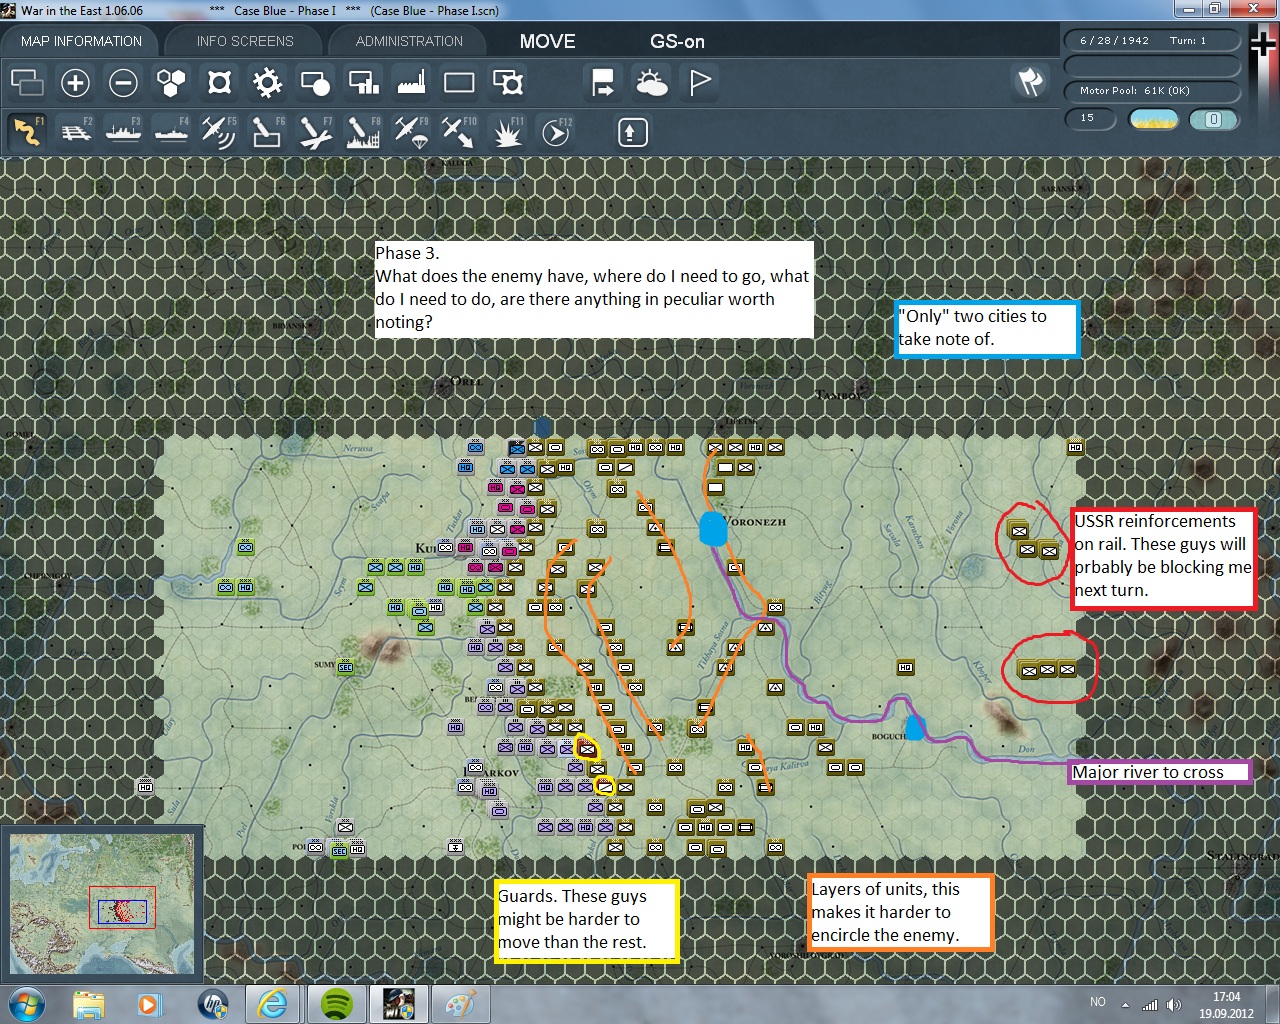Click the German cross side flag
This screenshot has width=1280, height=1024.
(x=1263, y=45)
